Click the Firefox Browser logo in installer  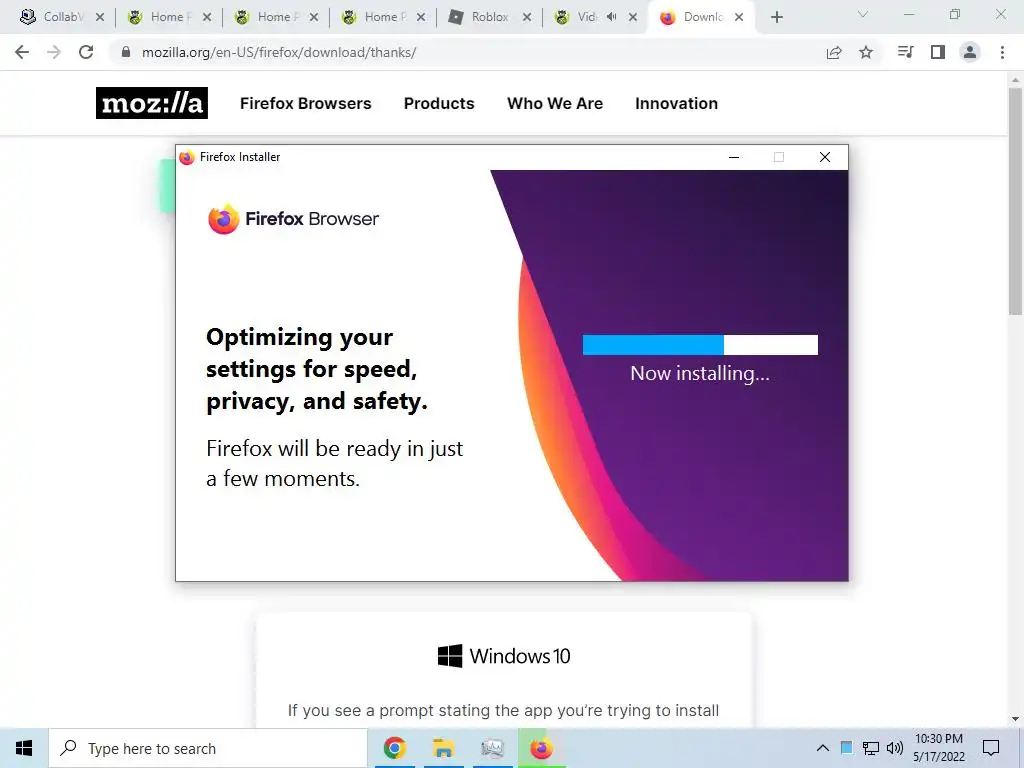click(x=293, y=219)
